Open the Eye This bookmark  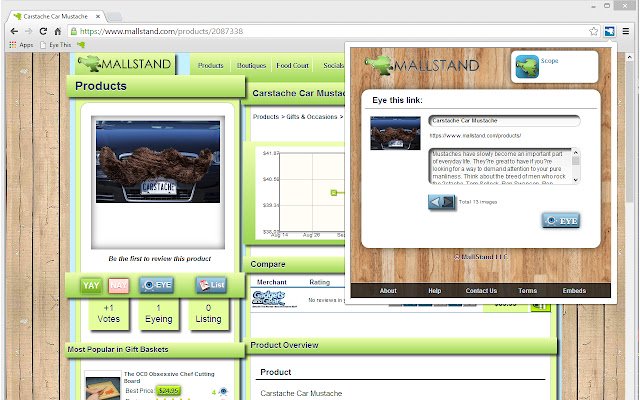pyautogui.click(x=56, y=45)
